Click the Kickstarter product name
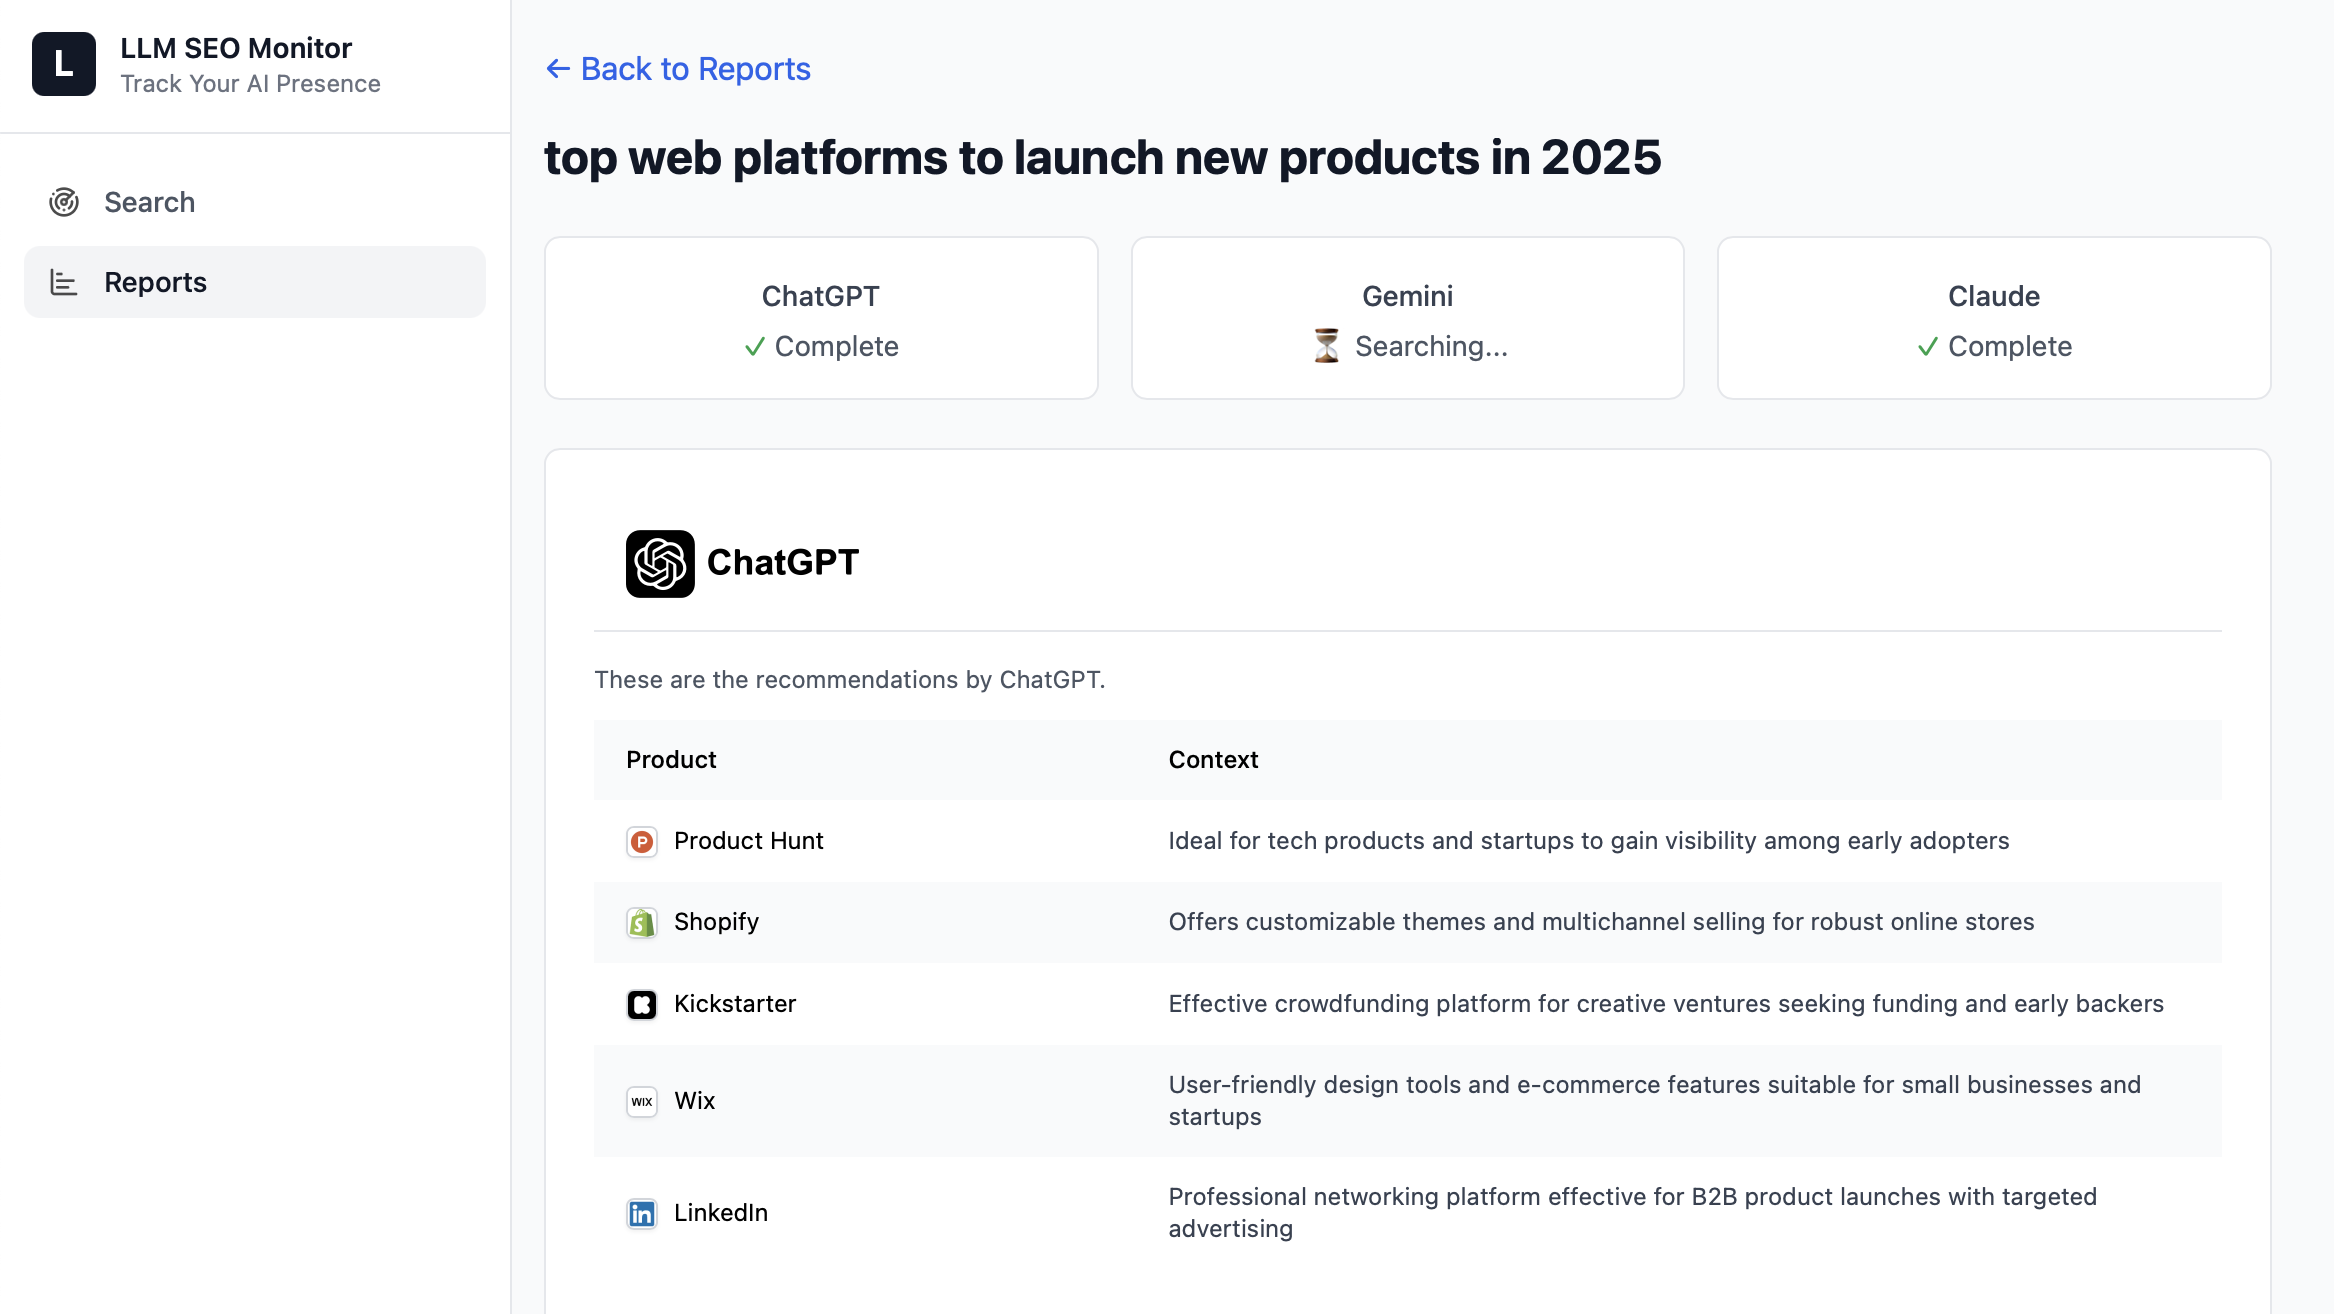Screen dimensions: 2334x1314 (x=735, y=1004)
